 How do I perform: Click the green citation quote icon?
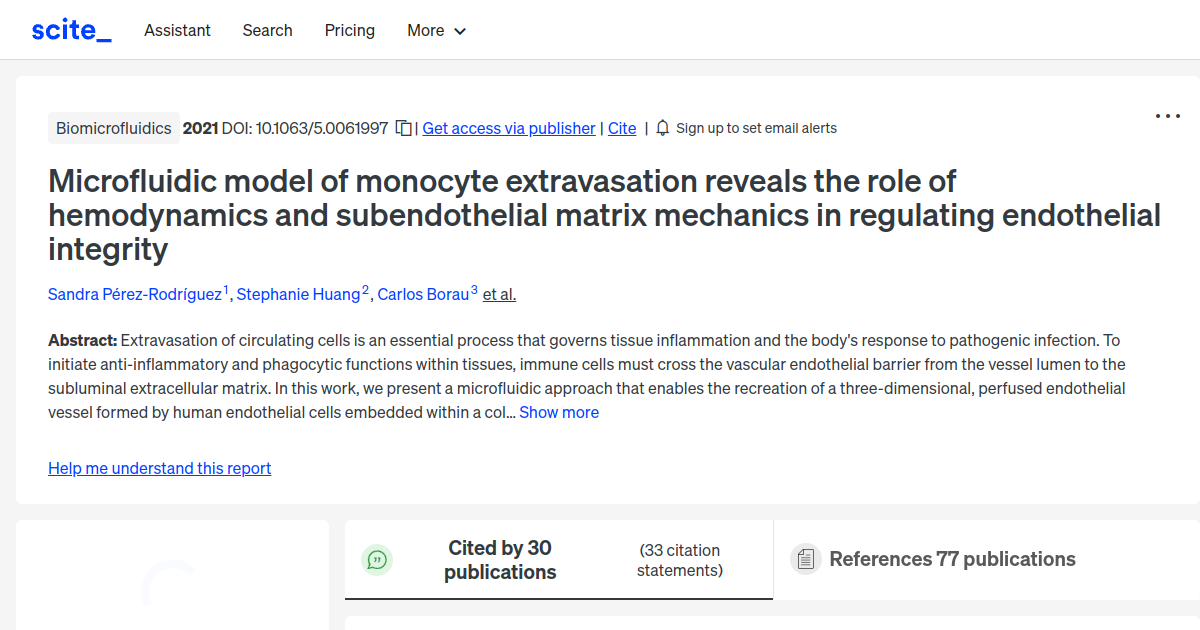377,560
